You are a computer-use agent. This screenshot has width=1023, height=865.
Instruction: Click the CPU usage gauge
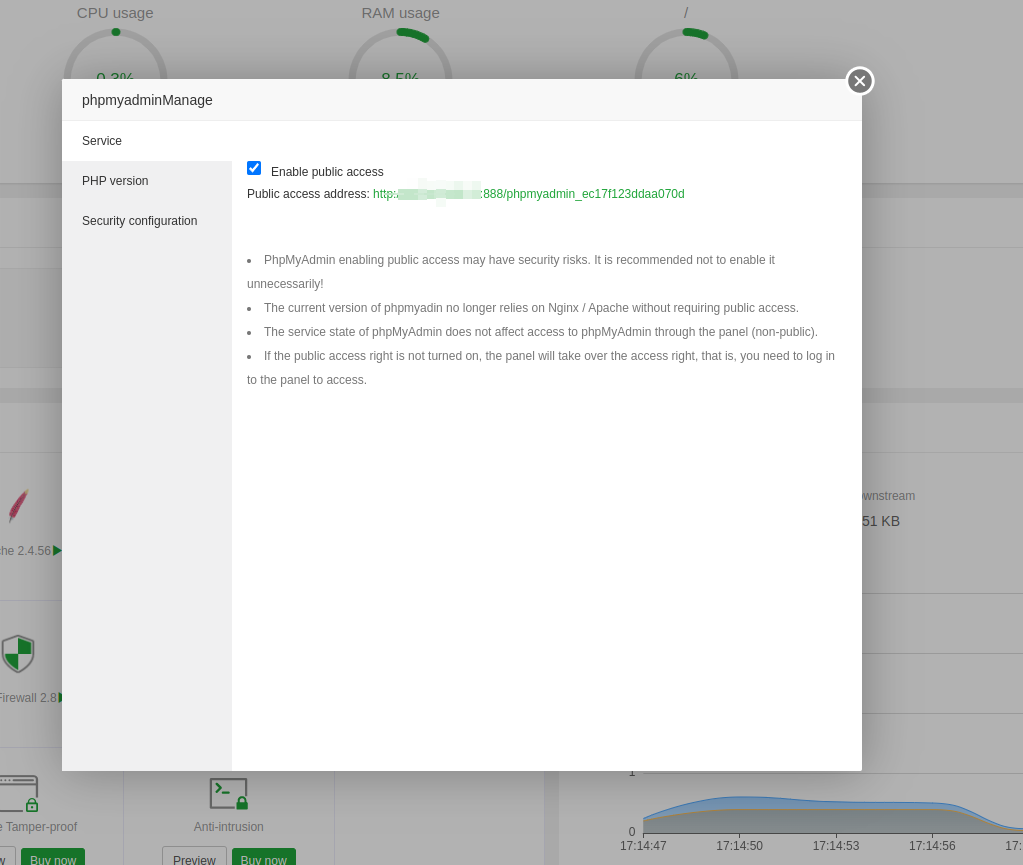click(115, 53)
